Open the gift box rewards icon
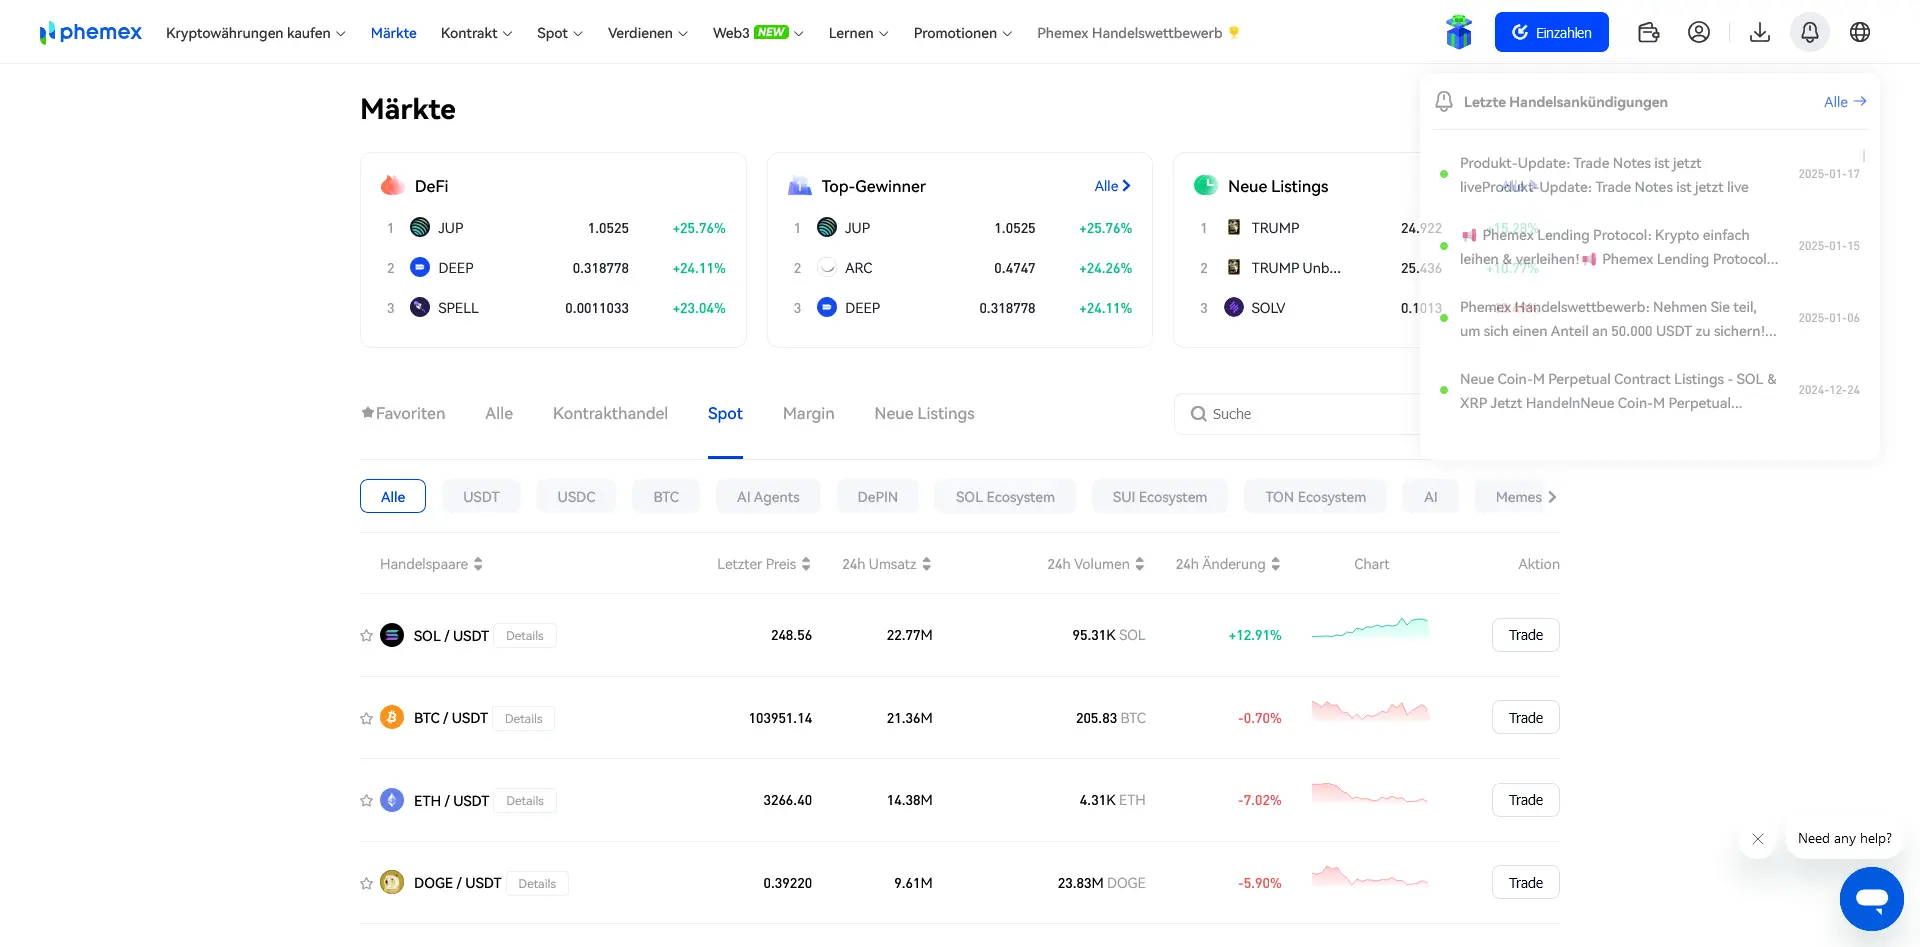 1459,32
